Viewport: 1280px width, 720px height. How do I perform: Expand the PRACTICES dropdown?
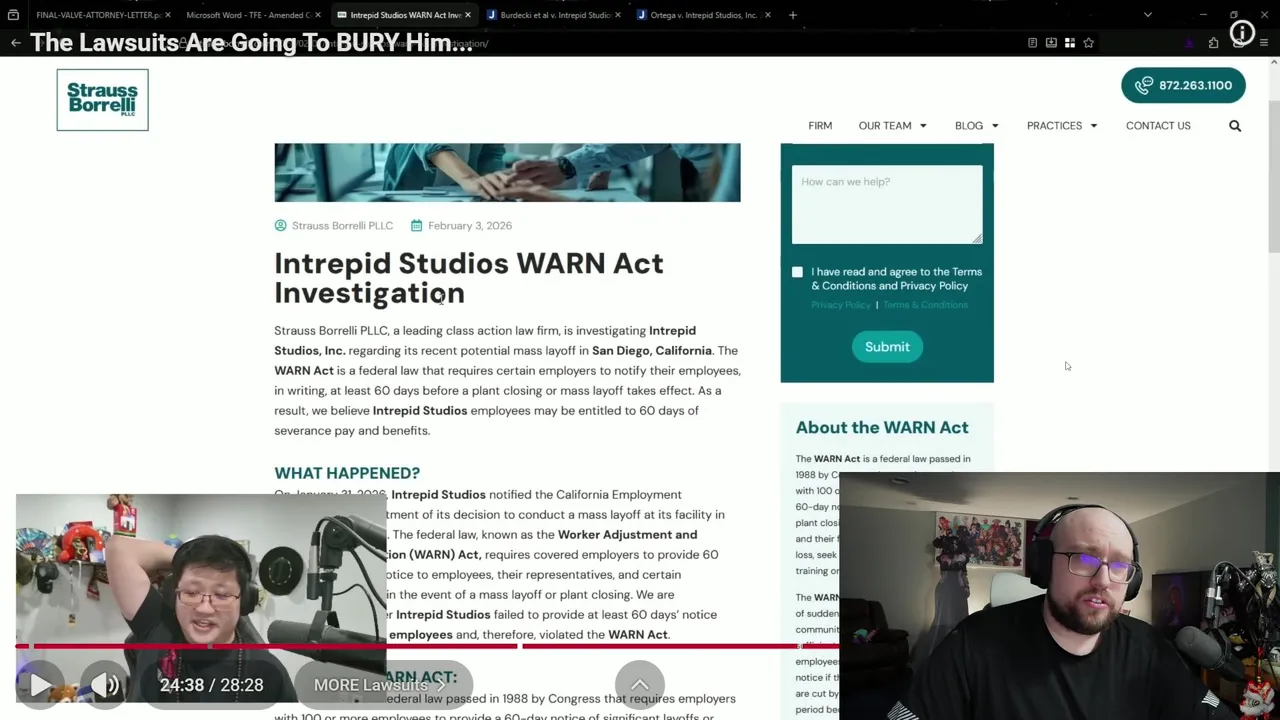1062,126
